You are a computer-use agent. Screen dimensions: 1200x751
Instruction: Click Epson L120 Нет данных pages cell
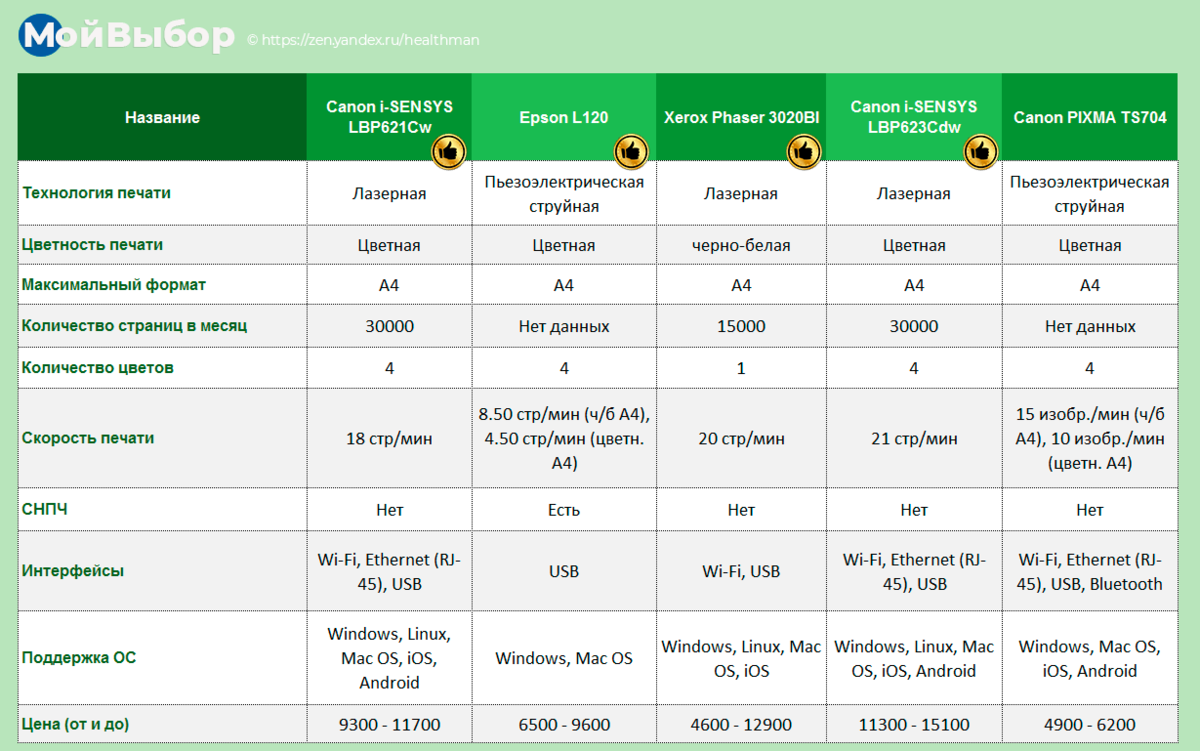point(564,326)
